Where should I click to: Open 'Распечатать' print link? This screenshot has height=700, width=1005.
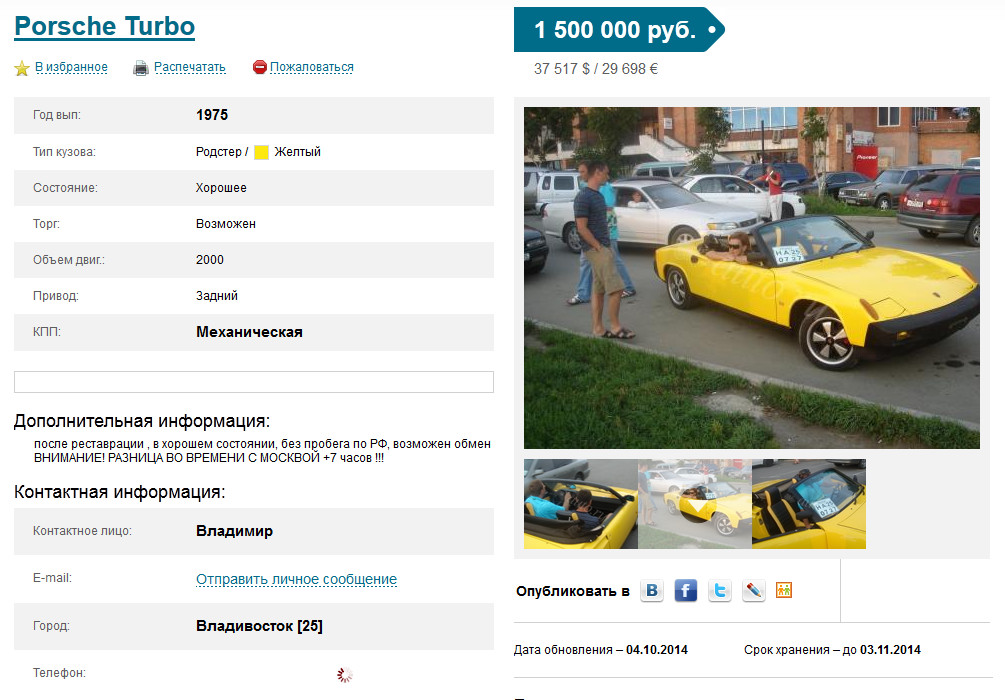coord(190,67)
